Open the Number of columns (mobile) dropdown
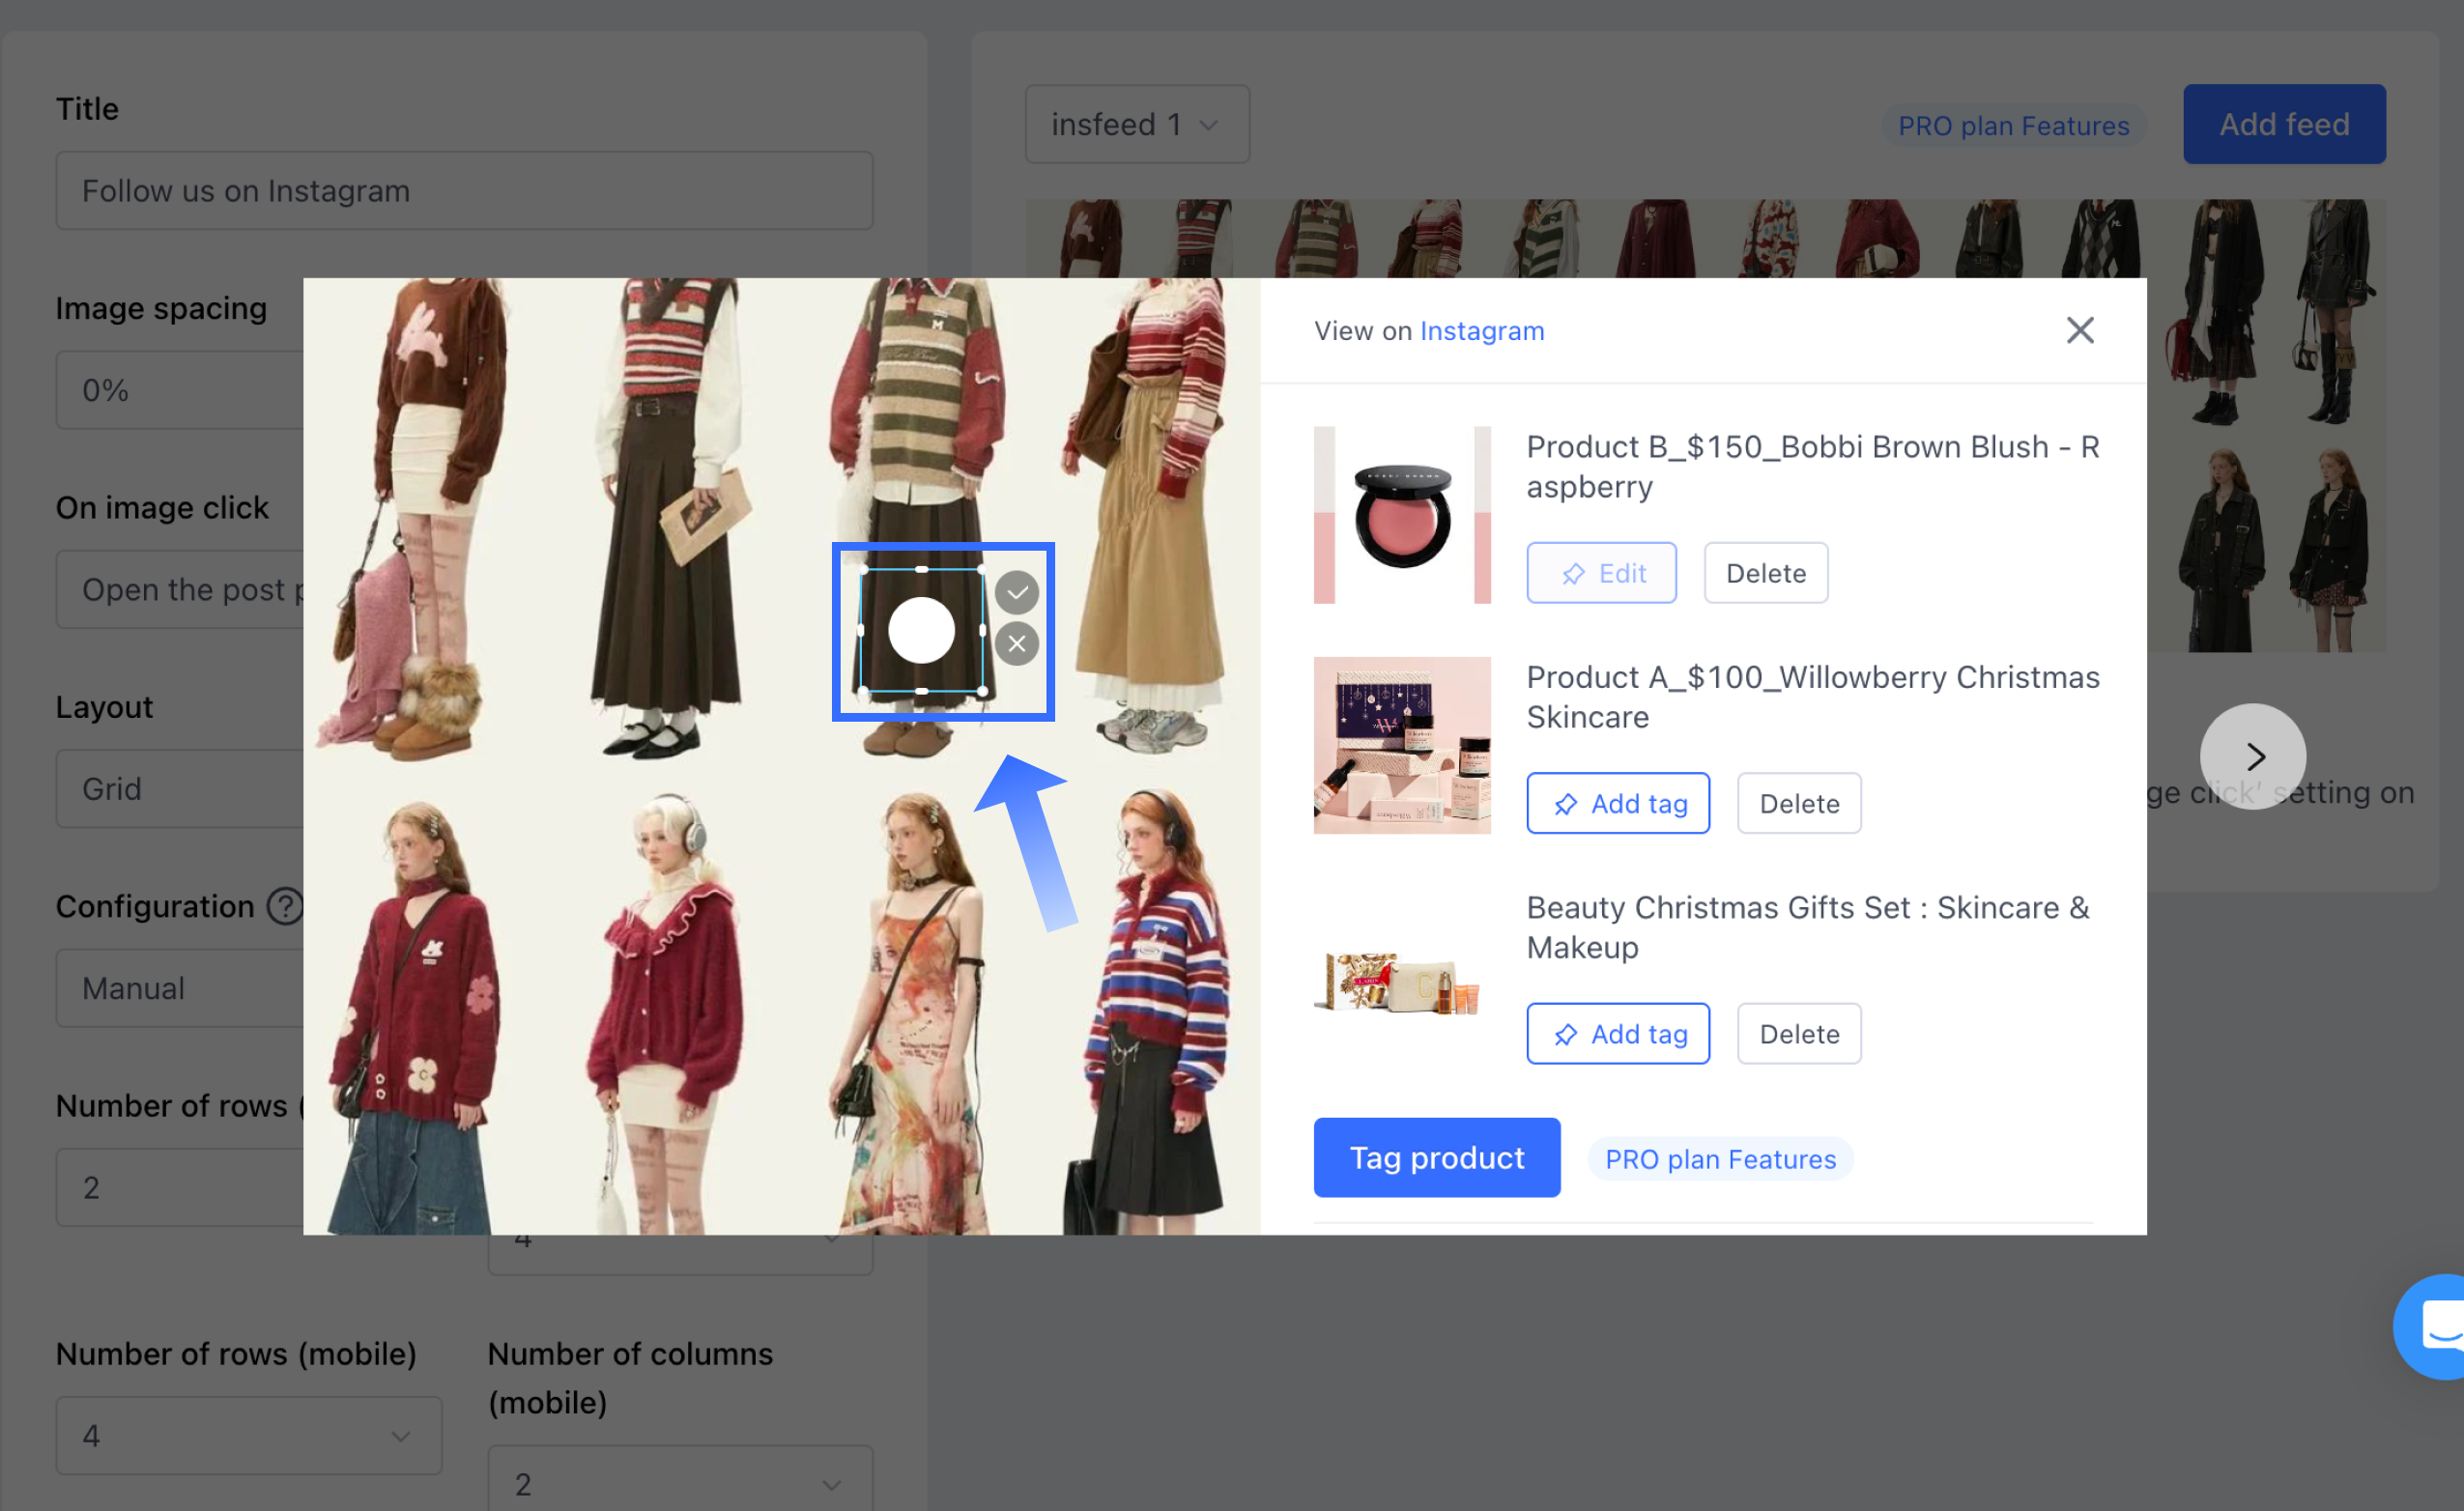 pos(680,1483)
